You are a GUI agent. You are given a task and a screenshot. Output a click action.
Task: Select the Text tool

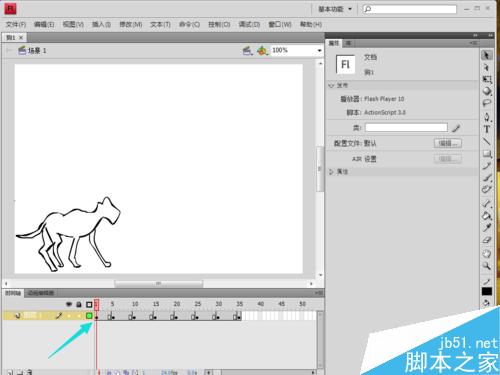[487, 129]
